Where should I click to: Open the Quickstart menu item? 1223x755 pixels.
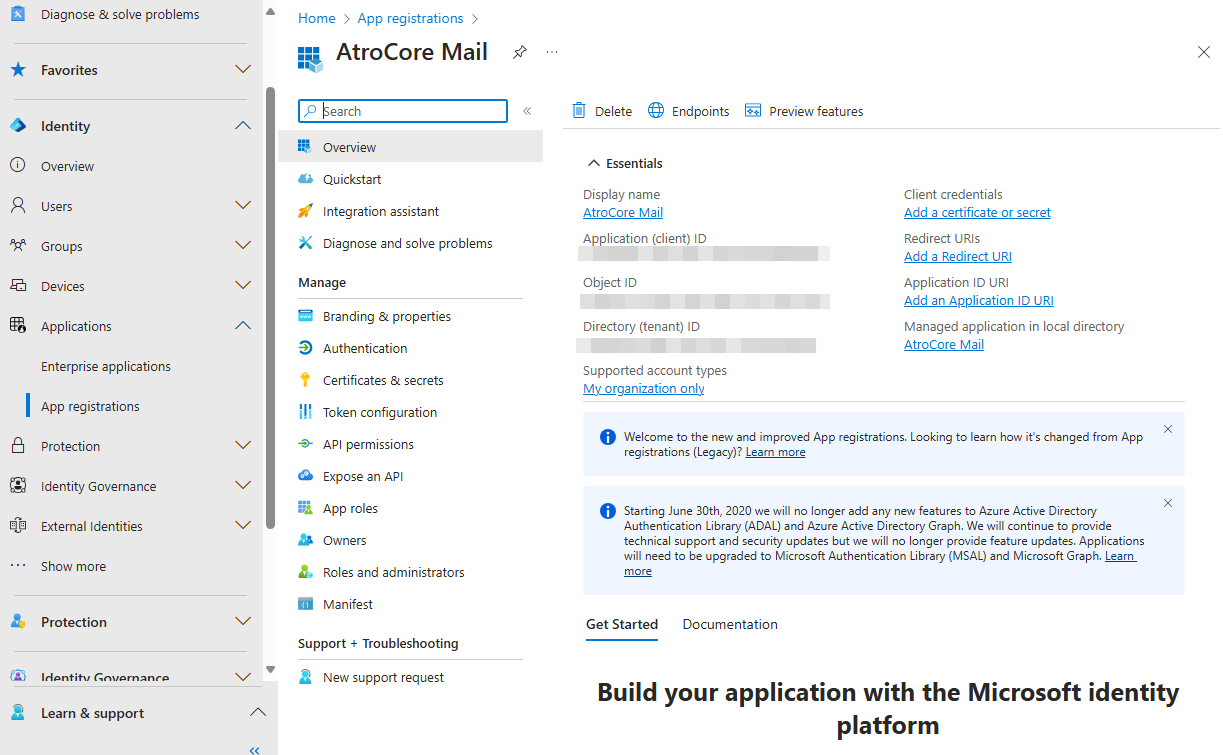(351, 178)
